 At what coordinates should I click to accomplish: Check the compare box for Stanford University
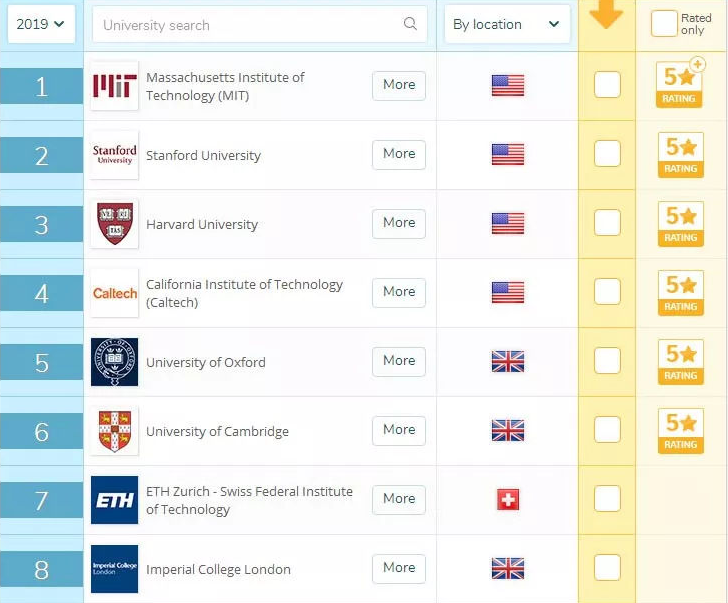[x=607, y=154]
